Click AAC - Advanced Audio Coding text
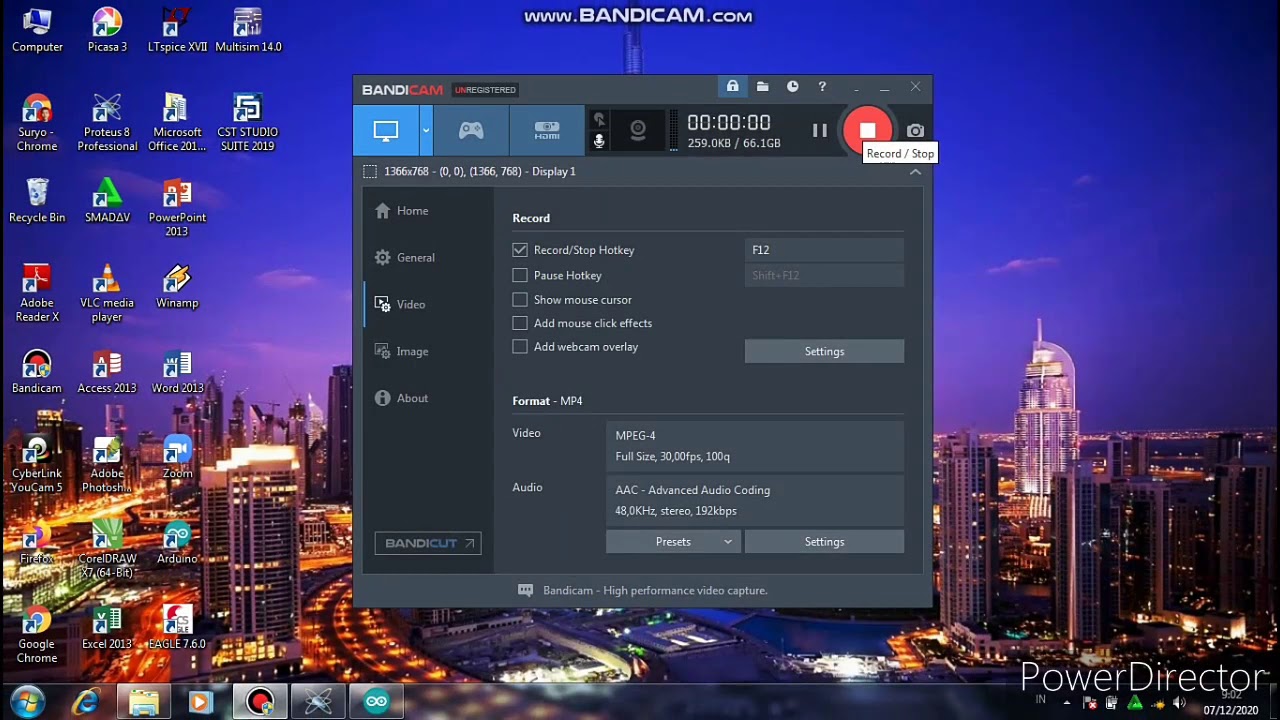1280x720 pixels. [x=693, y=490]
